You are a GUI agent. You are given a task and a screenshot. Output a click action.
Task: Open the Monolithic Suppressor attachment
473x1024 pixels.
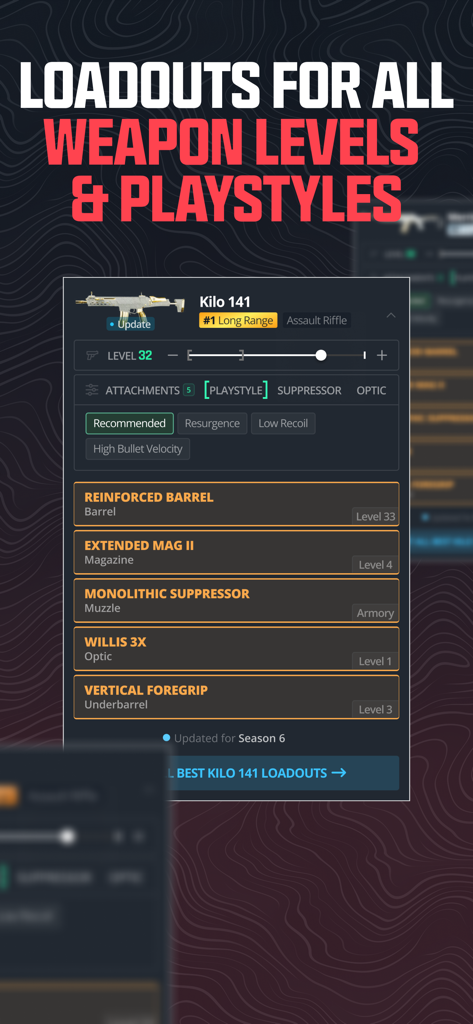236,600
